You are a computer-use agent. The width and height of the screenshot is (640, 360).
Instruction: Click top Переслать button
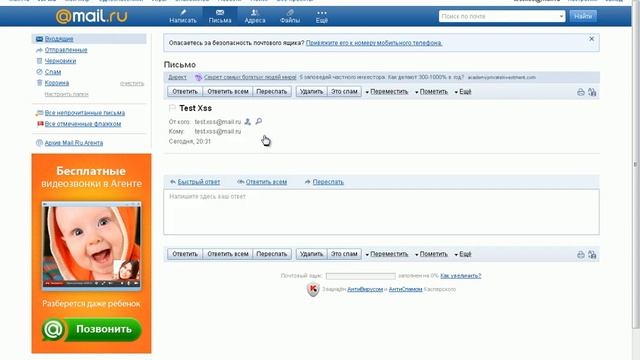pyautogui.click(x=272, y=91)
